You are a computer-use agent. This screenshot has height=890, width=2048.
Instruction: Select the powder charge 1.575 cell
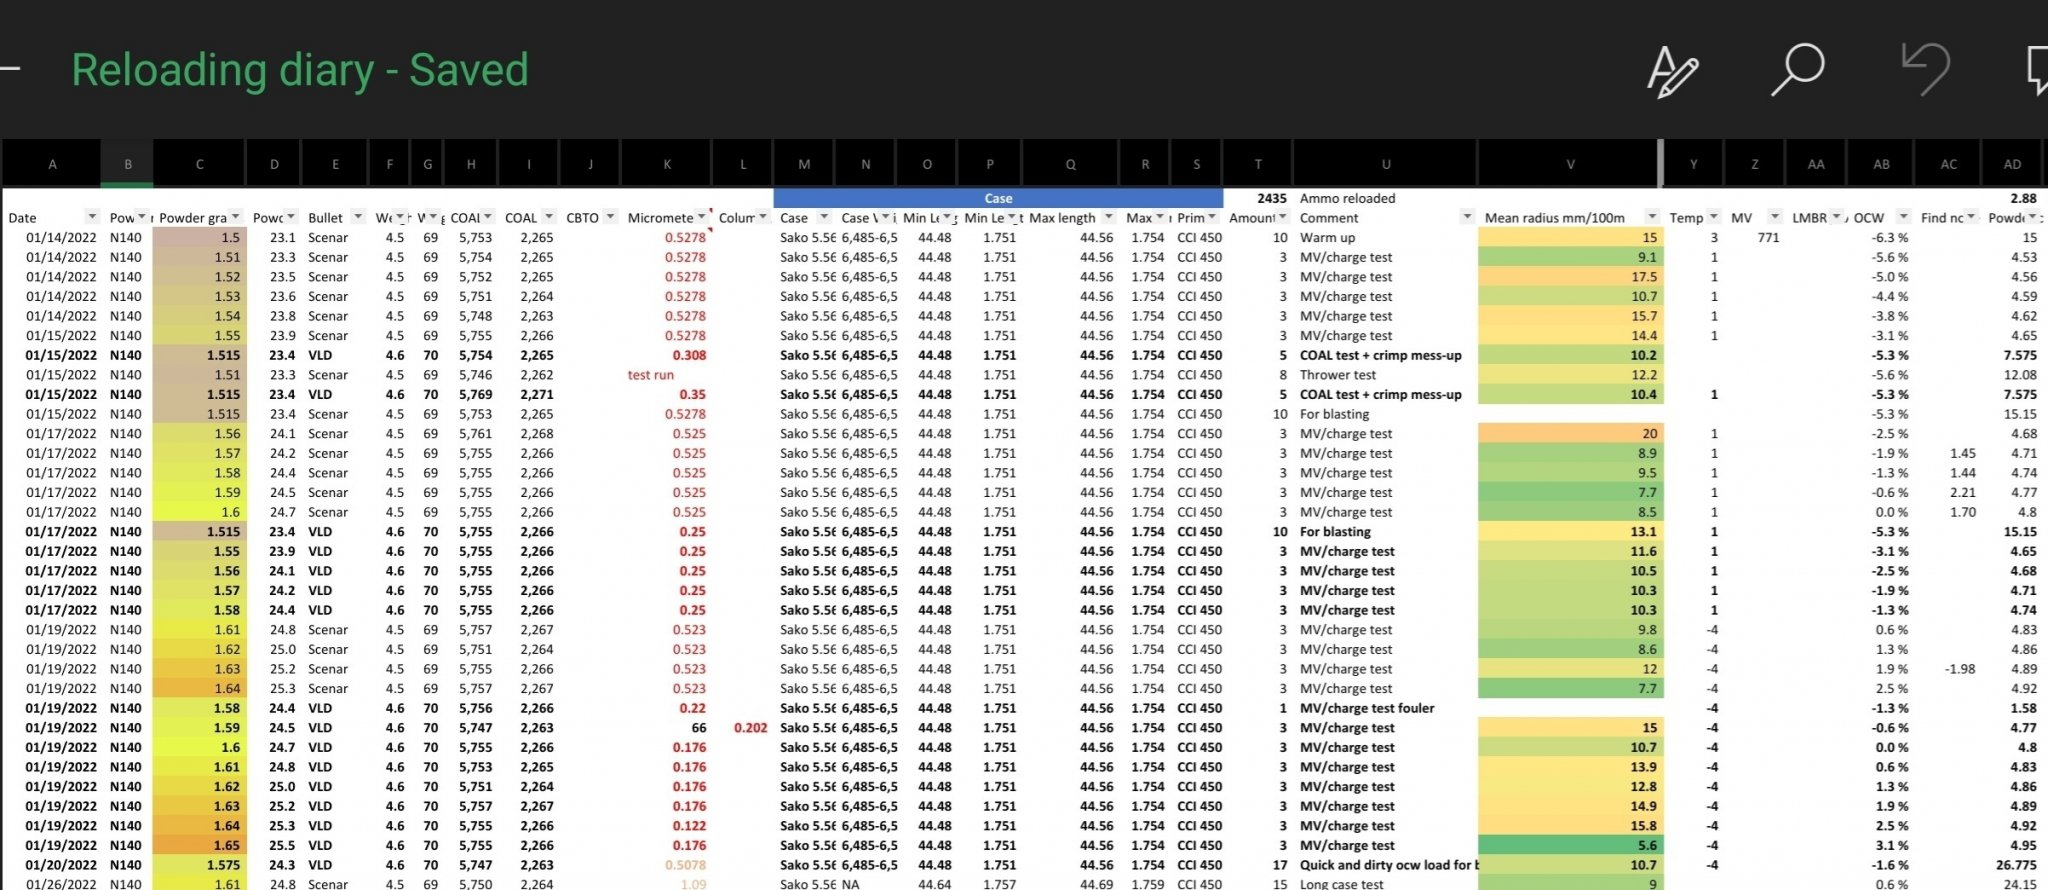coord(199,865)
